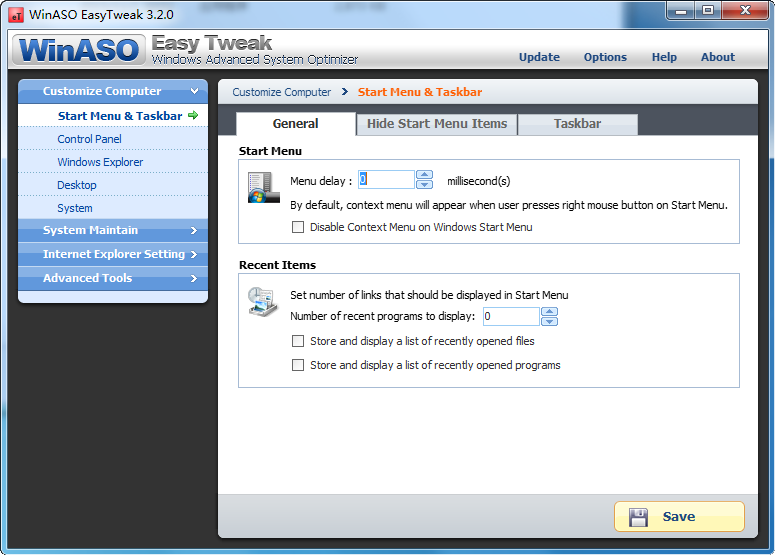
Task: Open the Update menu
Action: 539,57
